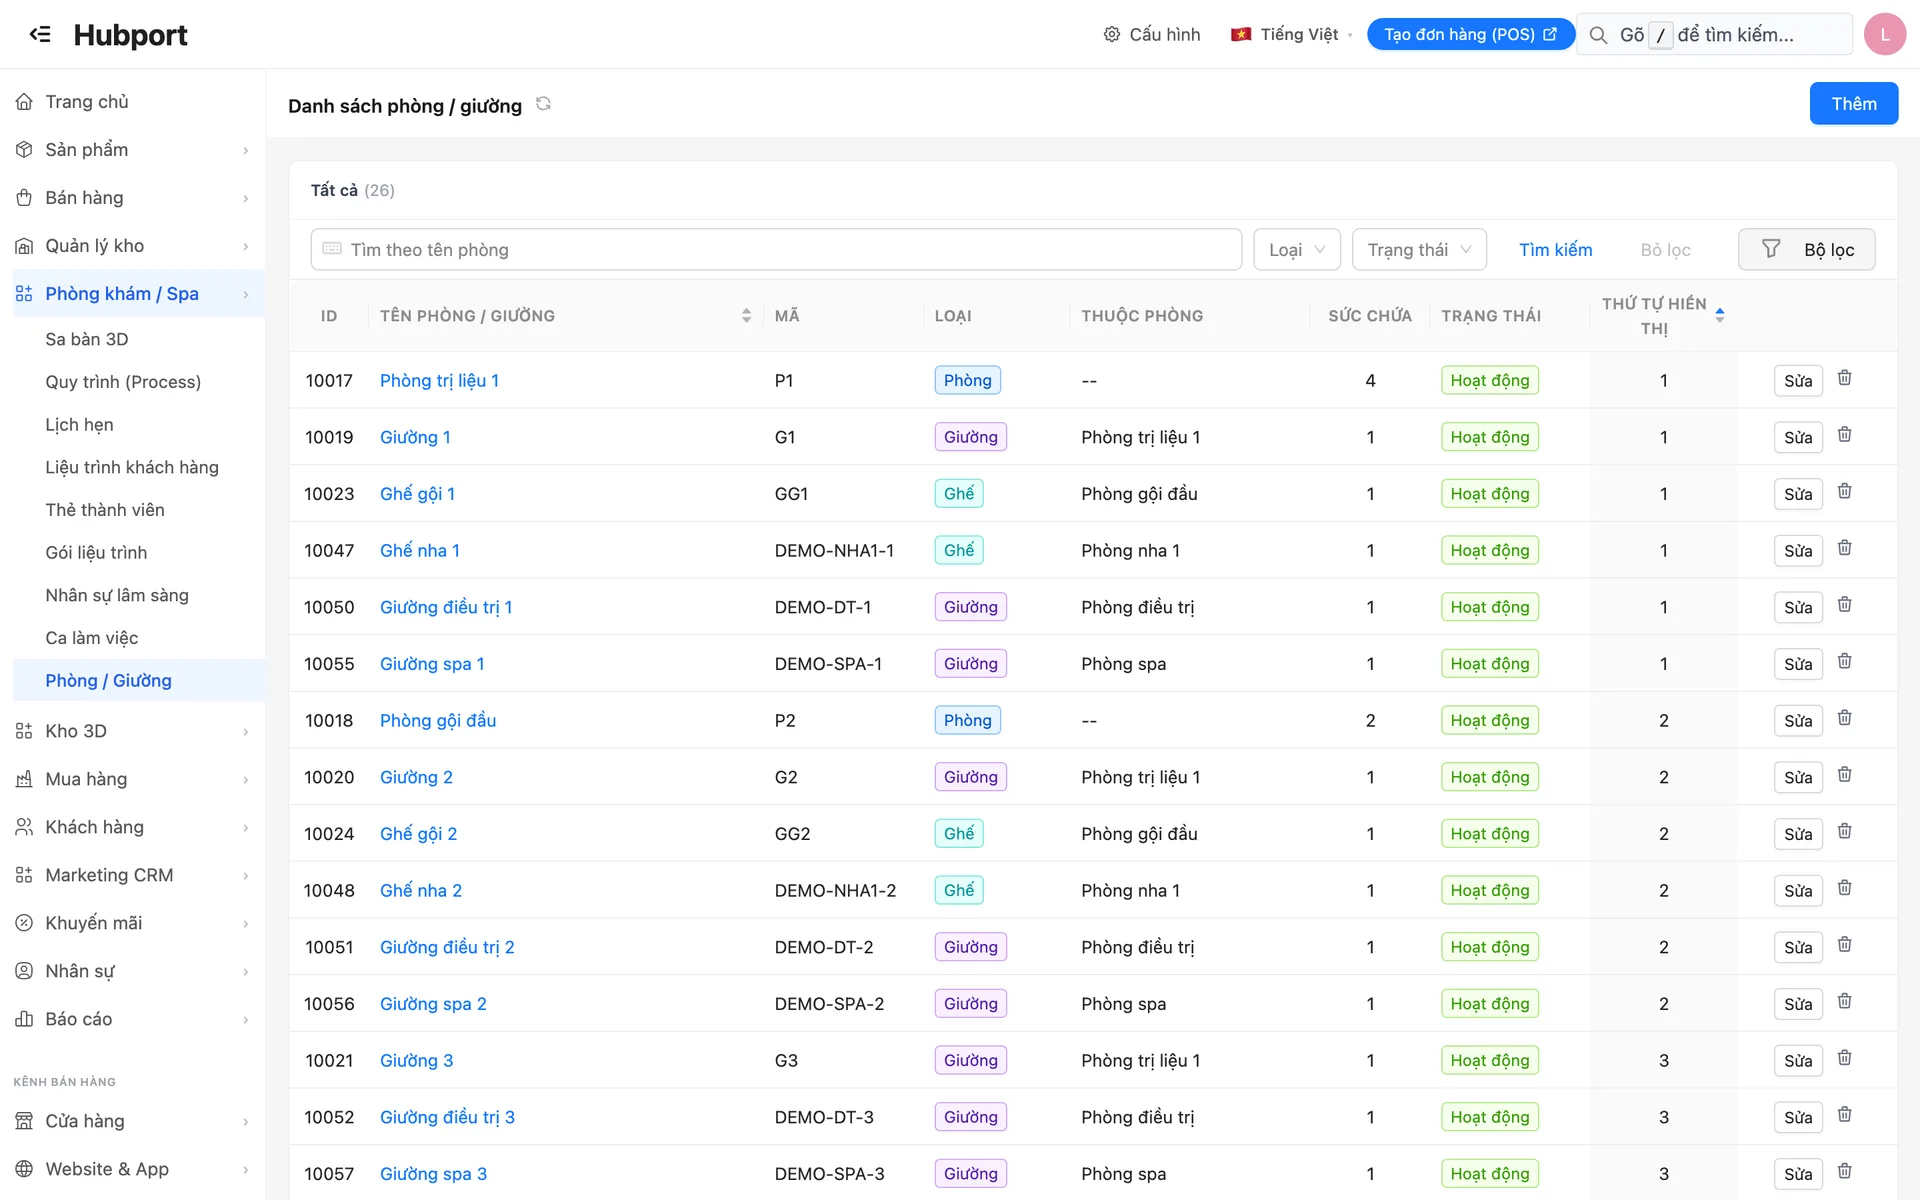The width and height of the screenshot is (1920, 1200).
Task: Expand the Sản phẩm sidebar menu
Action: [133, 150]
